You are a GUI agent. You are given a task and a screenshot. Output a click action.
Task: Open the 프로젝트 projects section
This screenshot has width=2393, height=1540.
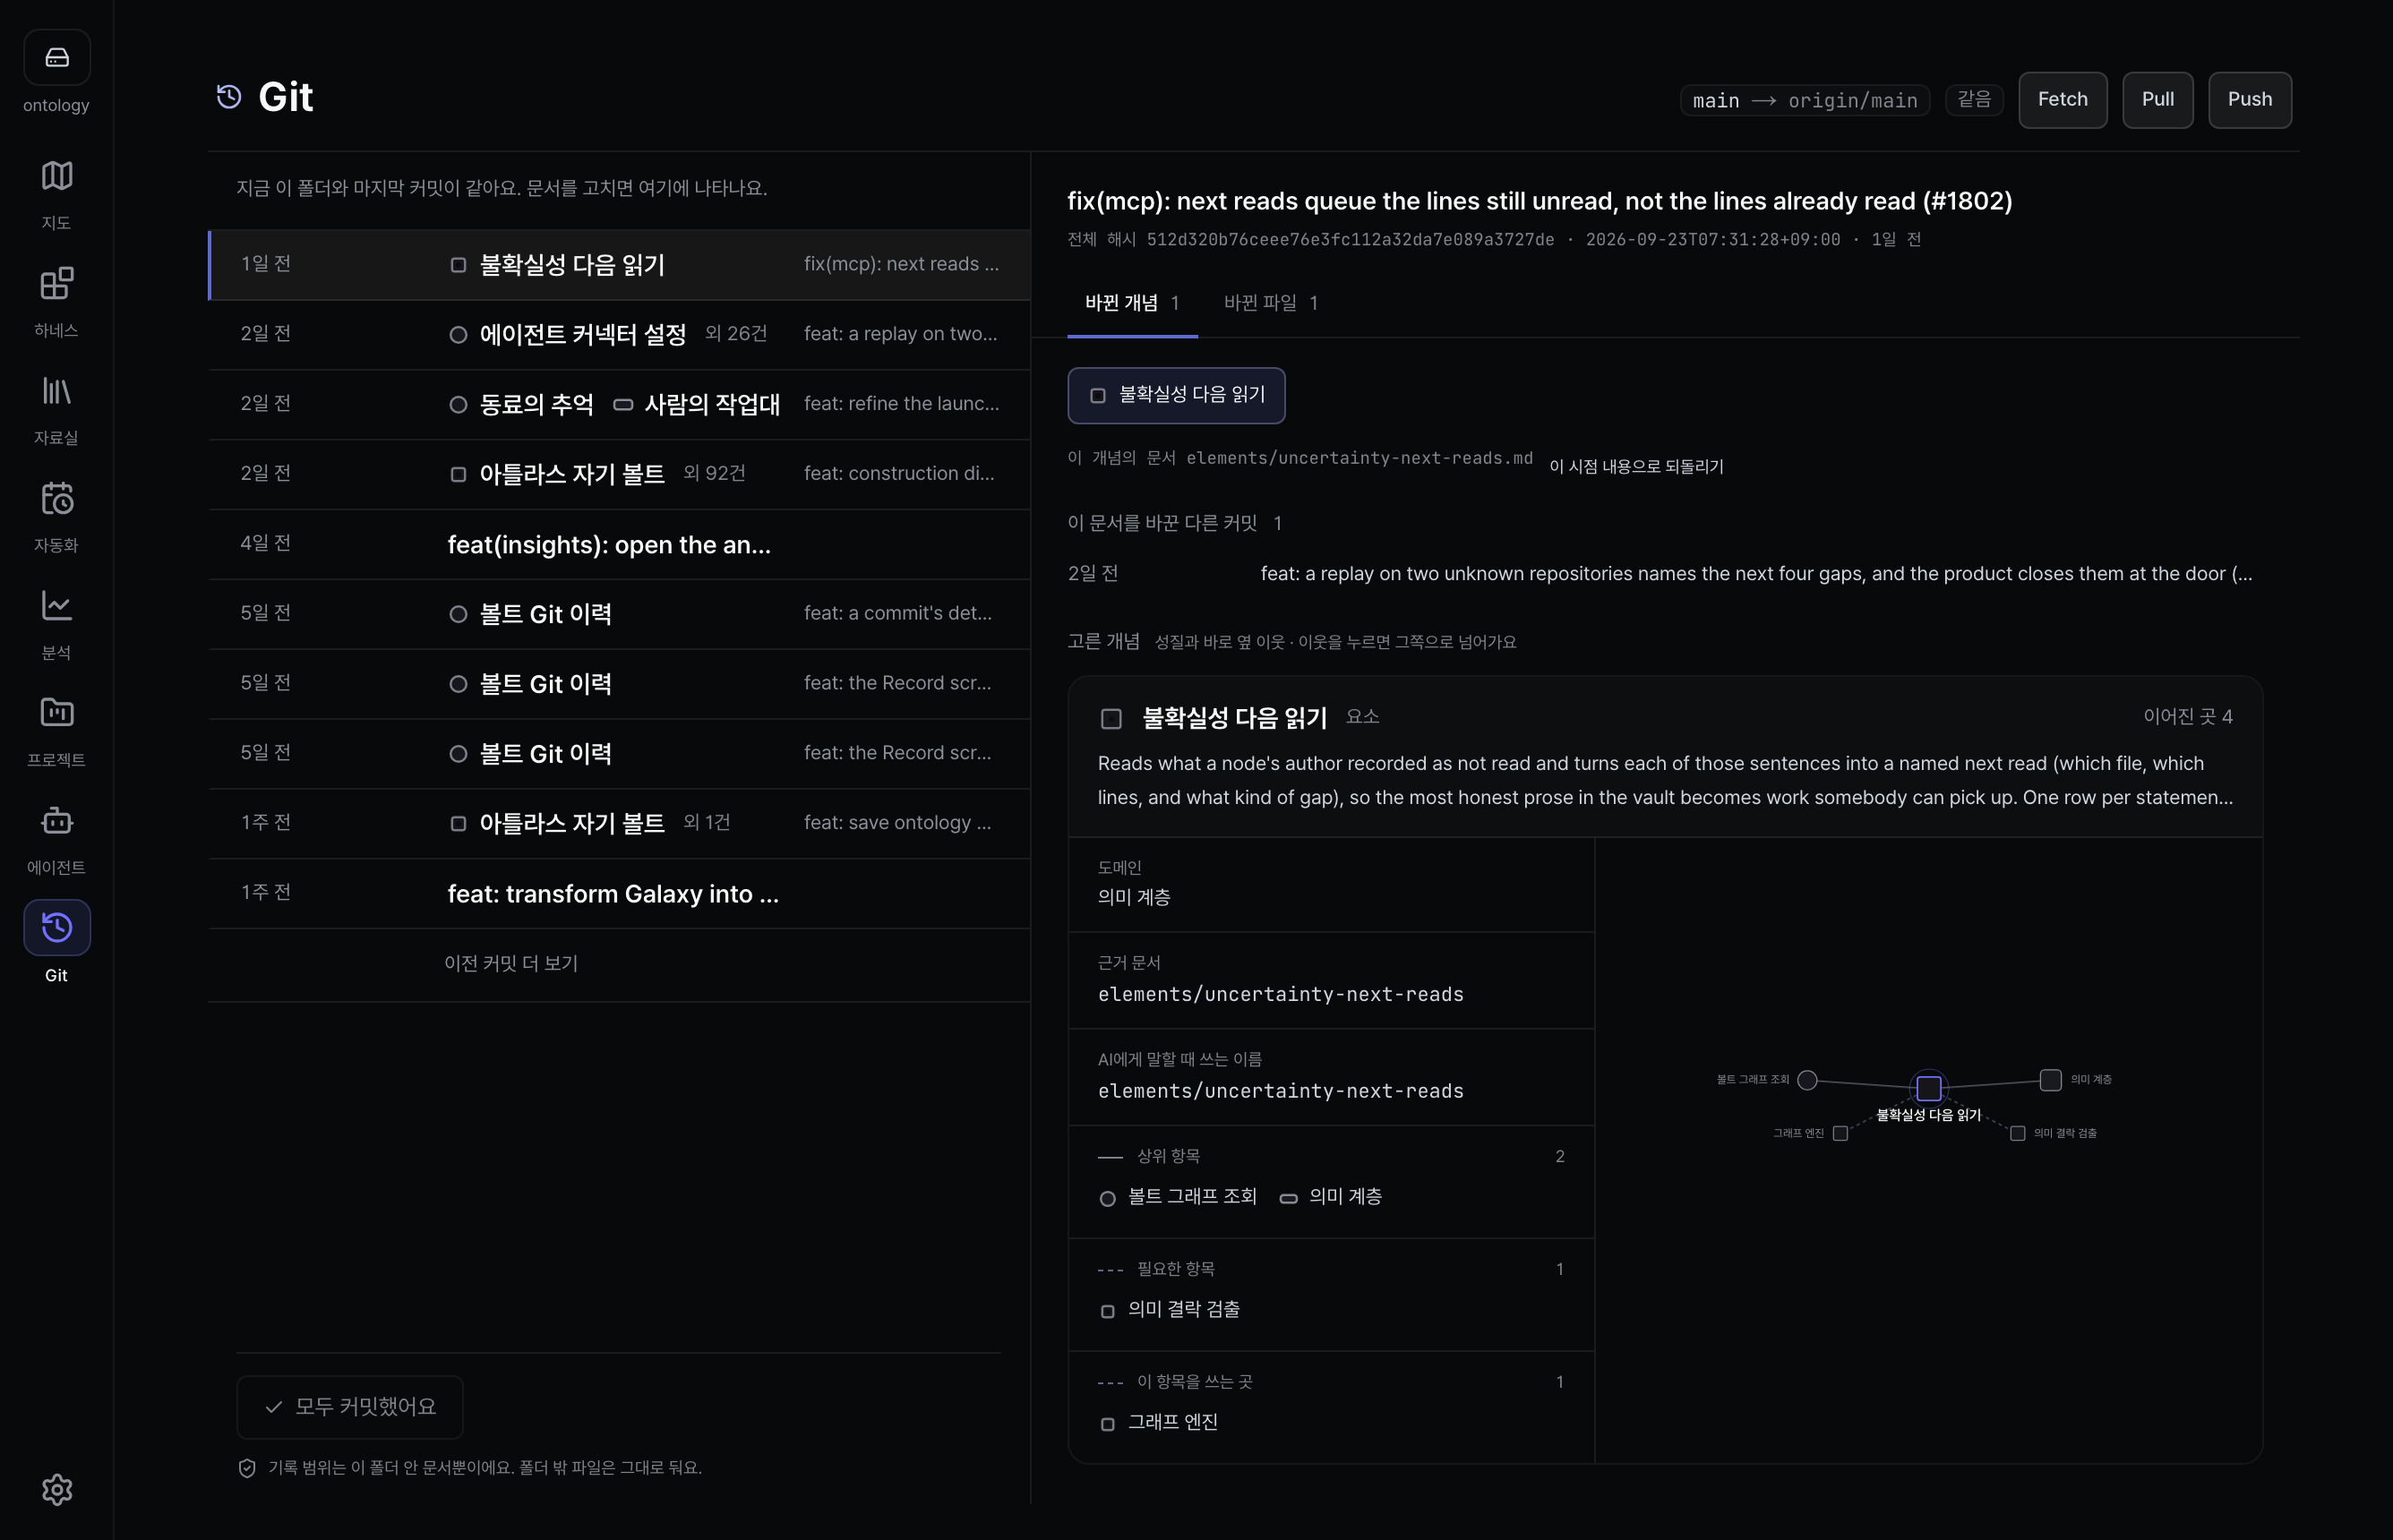[56, 730]
